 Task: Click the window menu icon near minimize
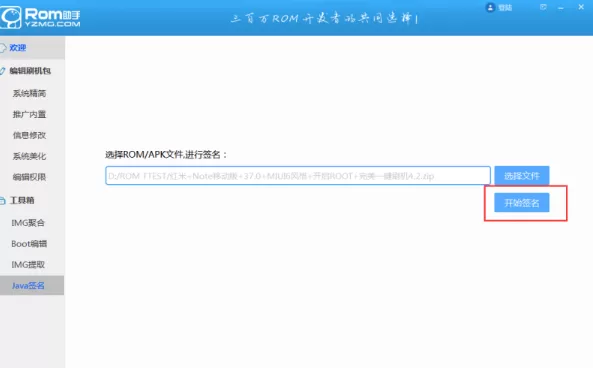coord(543,7)
